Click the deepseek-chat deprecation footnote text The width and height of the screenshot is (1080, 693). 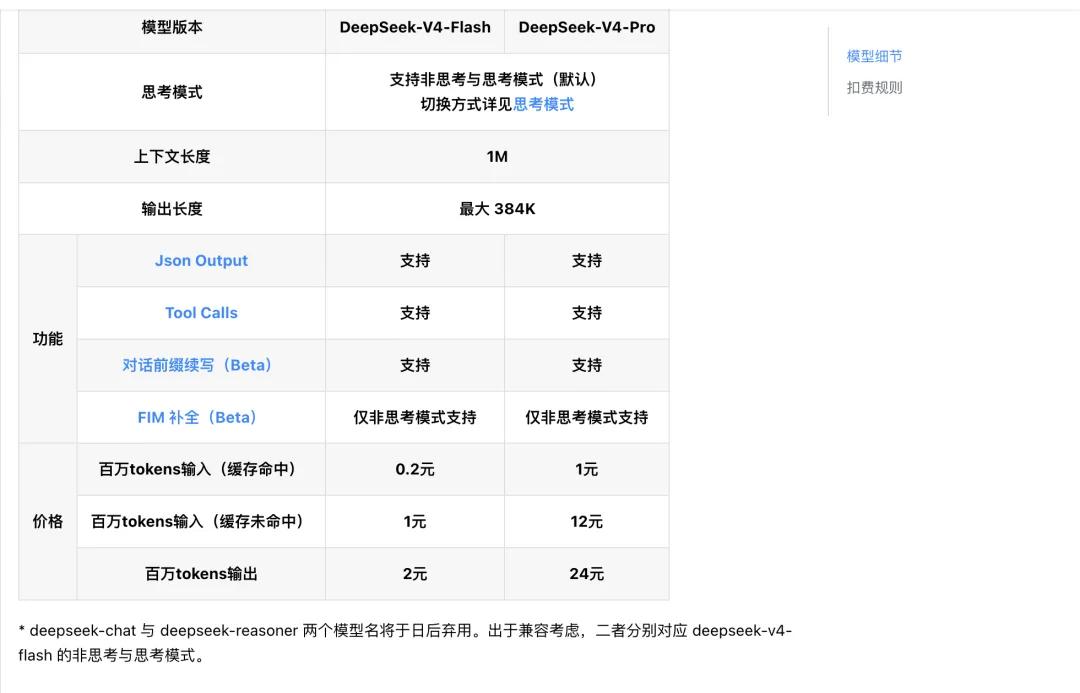tap(405, 643)
